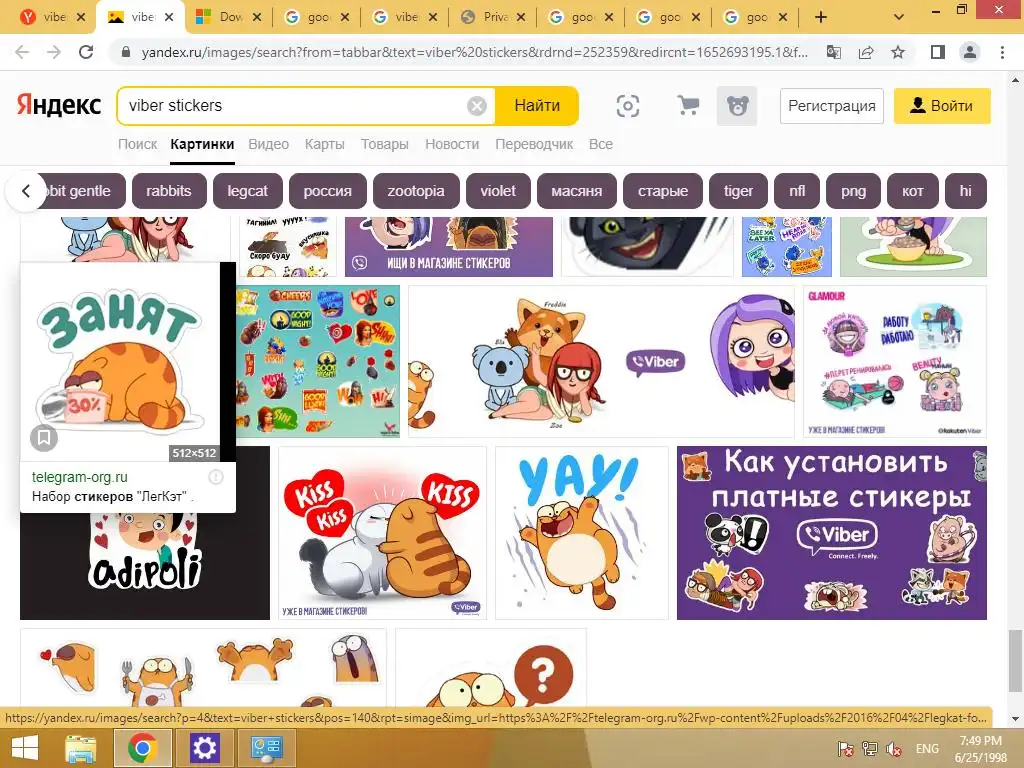Open Kiss Kiss cats sticker image
1024x768 pixels.
point(383,533)
